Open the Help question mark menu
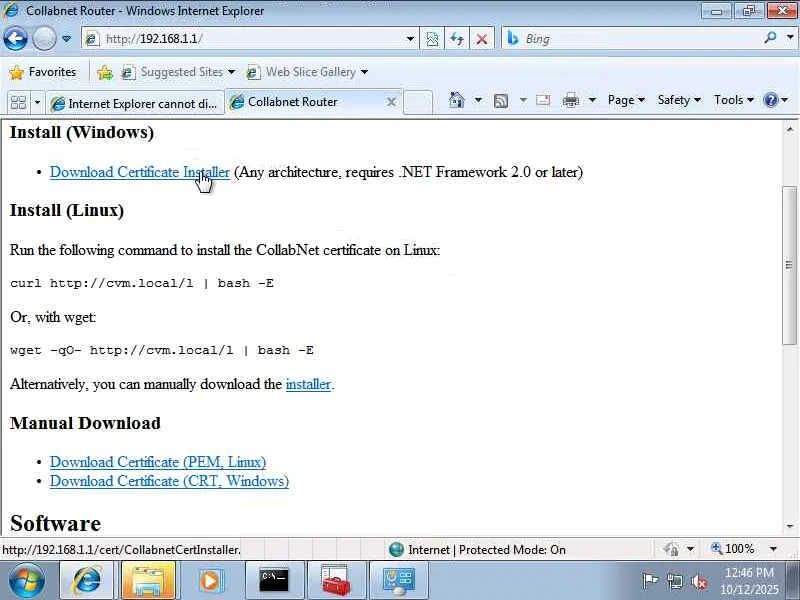The width and height of the screenshot is (800, 600). (776, 100)
